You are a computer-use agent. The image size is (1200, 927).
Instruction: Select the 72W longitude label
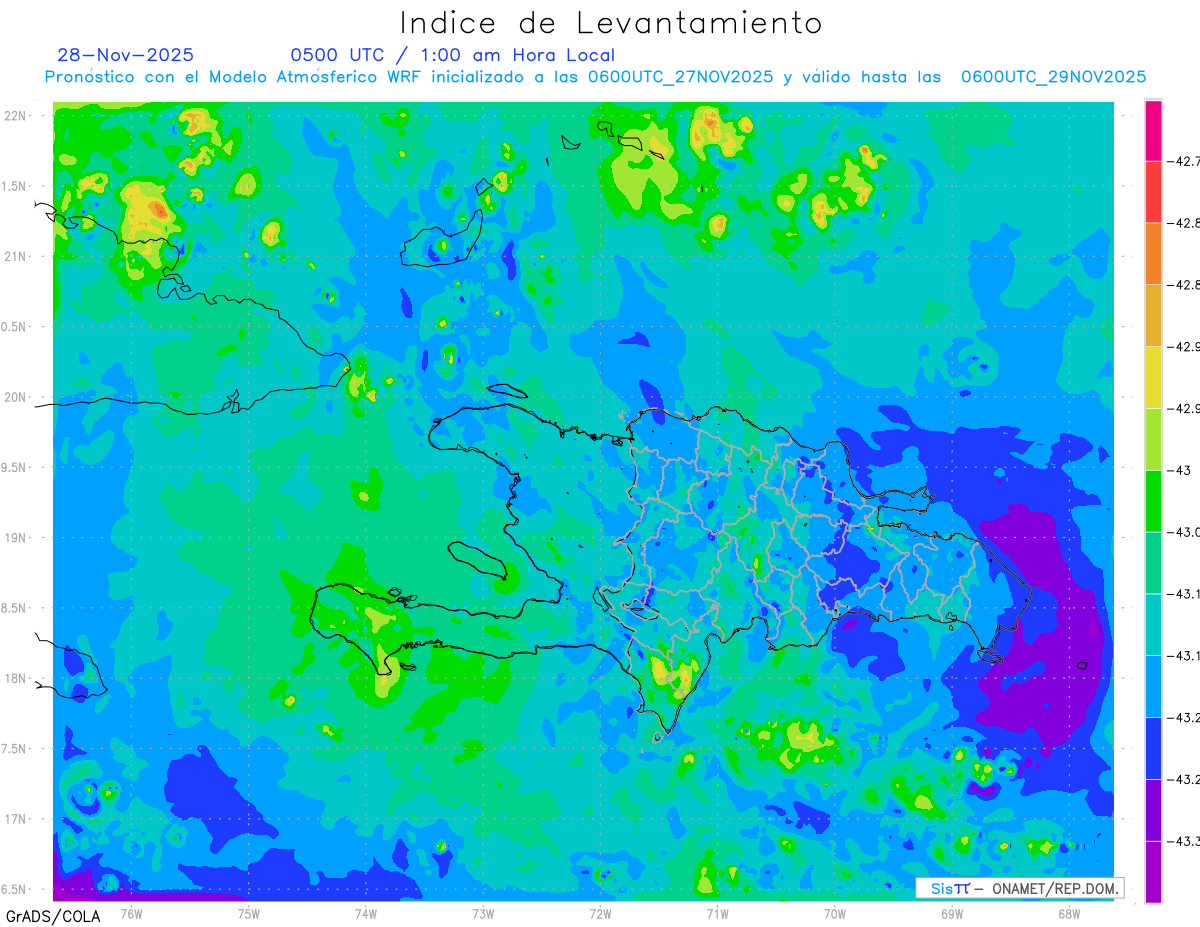pos(600,913)
